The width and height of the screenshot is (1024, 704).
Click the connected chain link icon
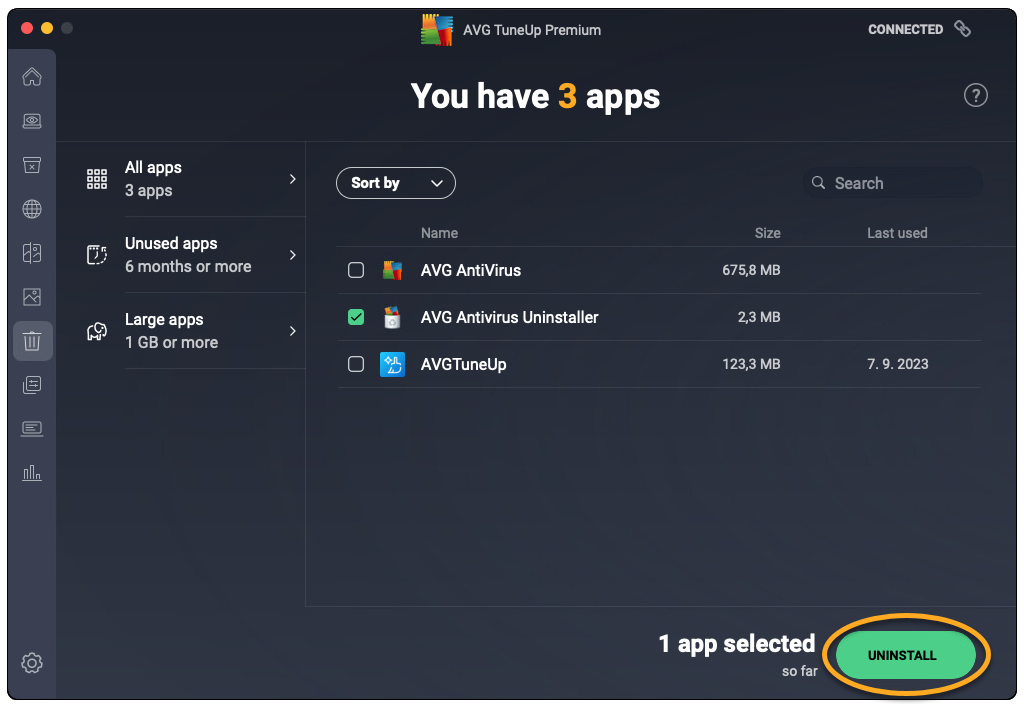click(962, 29)
